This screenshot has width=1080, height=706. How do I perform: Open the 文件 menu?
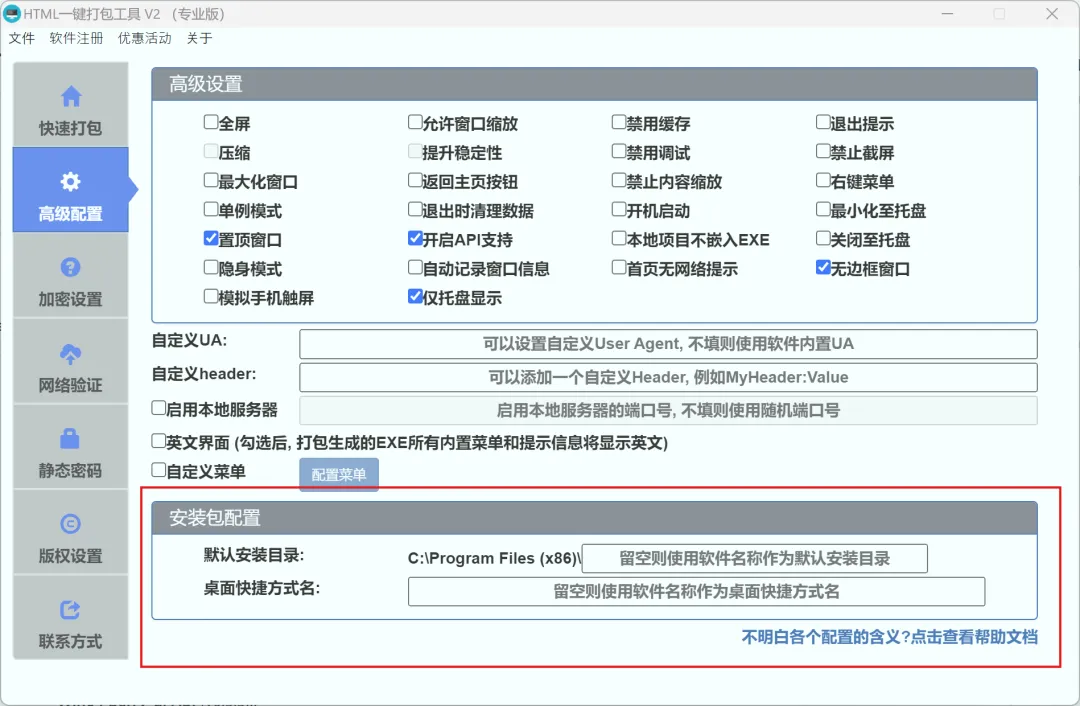[21, 39]
